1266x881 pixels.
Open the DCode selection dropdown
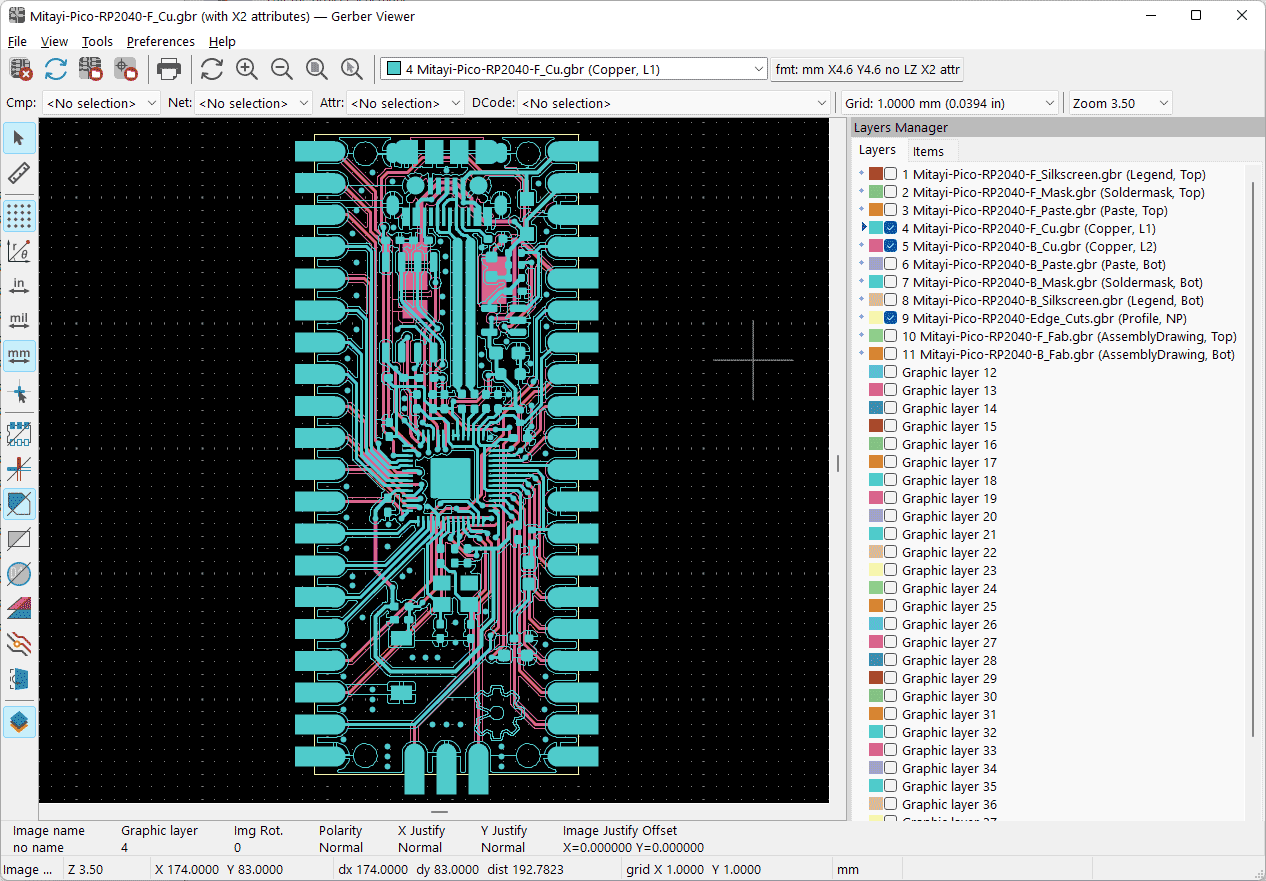[x=673, y=103]
